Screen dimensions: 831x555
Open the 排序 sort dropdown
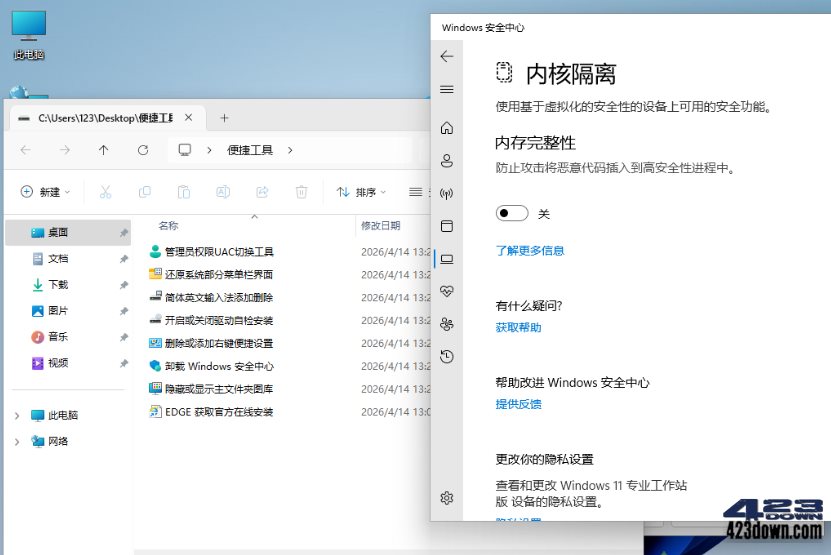[361, 192]
